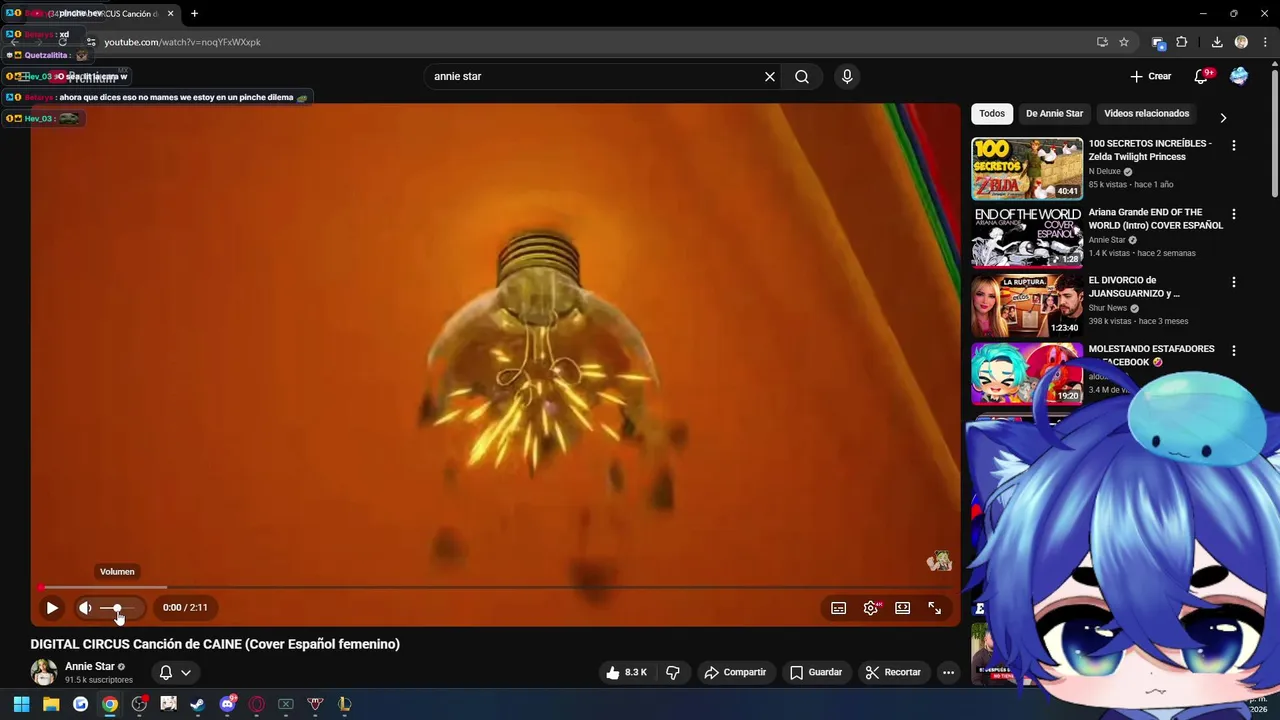Clear the search box text
The image size is (1280, 720).
(x=770, y=76)
